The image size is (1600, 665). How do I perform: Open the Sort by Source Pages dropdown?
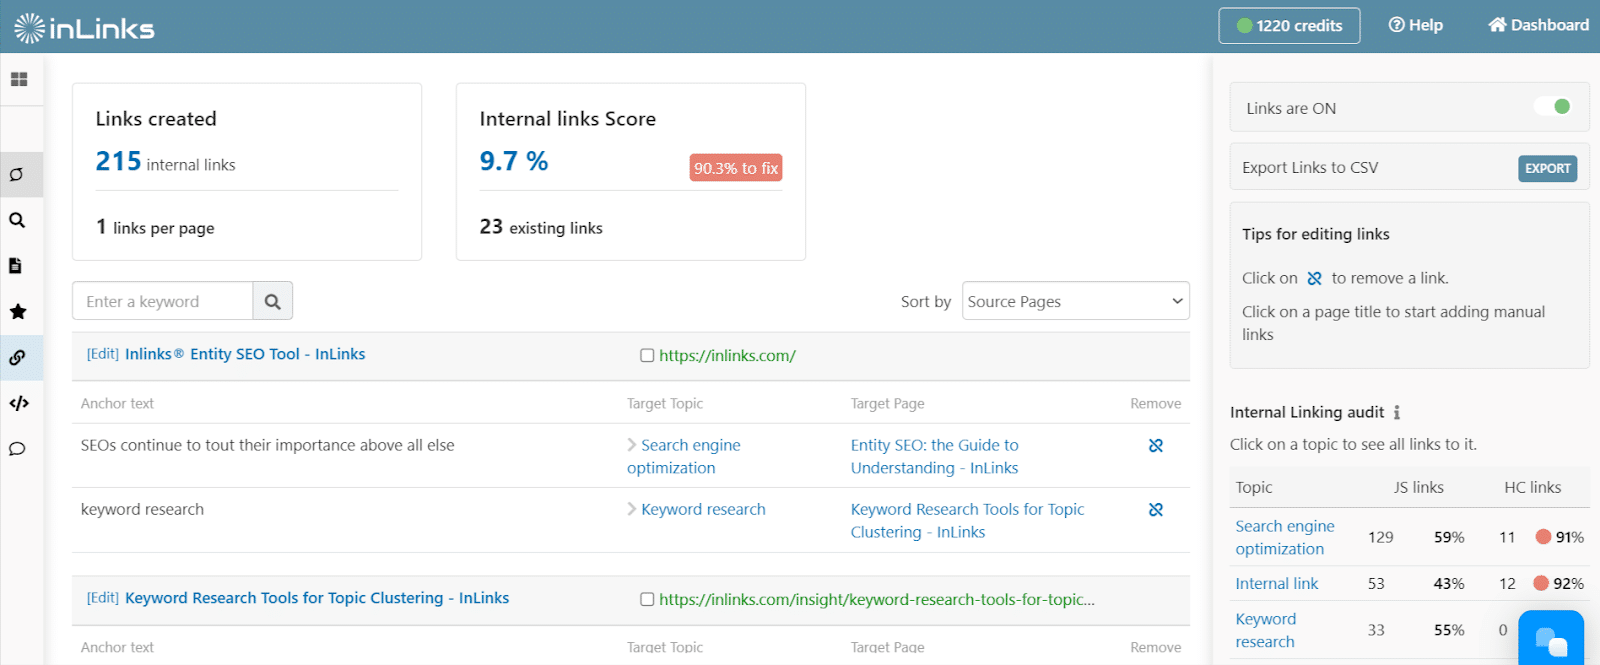[1075, 301]
